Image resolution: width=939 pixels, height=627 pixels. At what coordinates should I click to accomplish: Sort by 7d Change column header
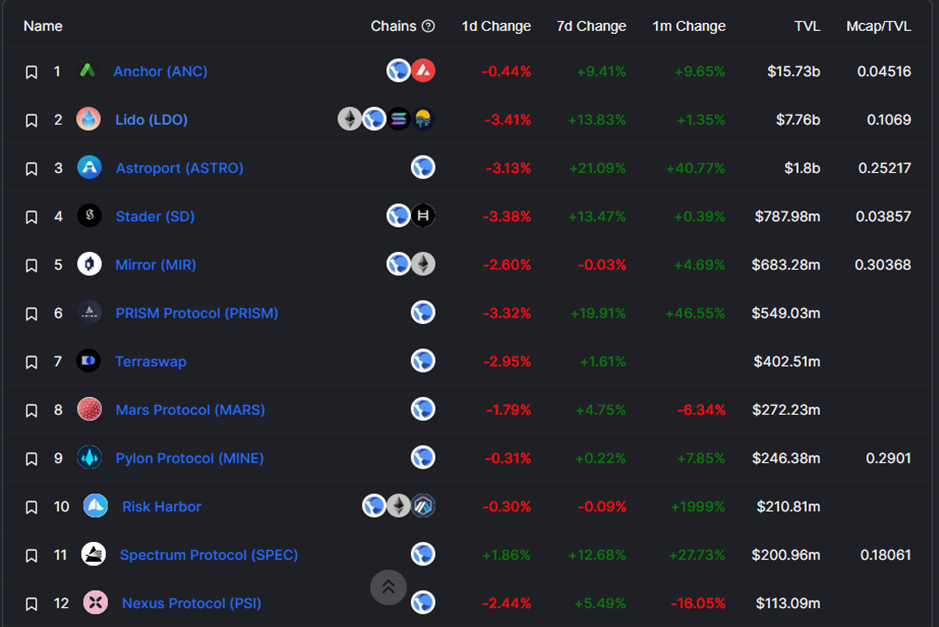click(x=591, y=26)
